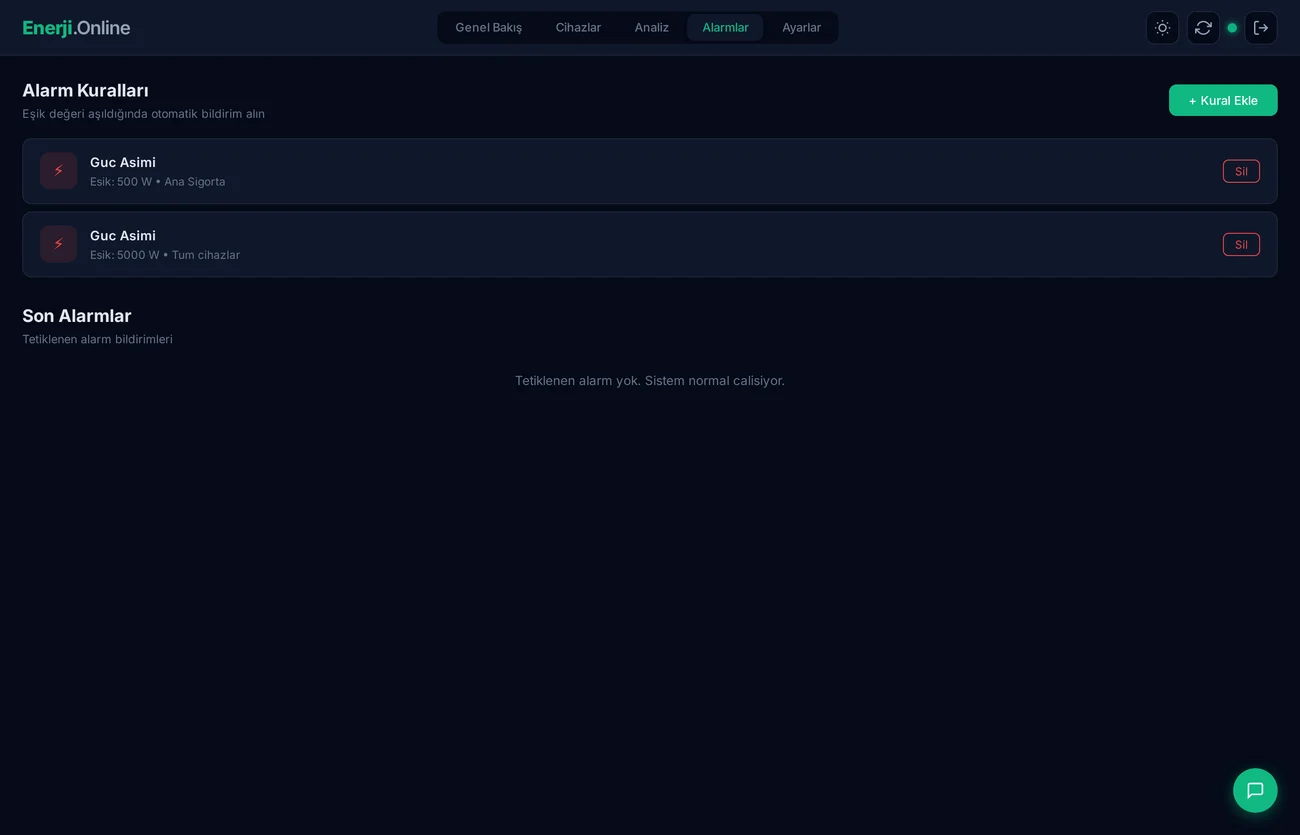Click the + Kural Ekle button
Image resolution: width=1300 pixels, height=835 pixels.
1223,100
